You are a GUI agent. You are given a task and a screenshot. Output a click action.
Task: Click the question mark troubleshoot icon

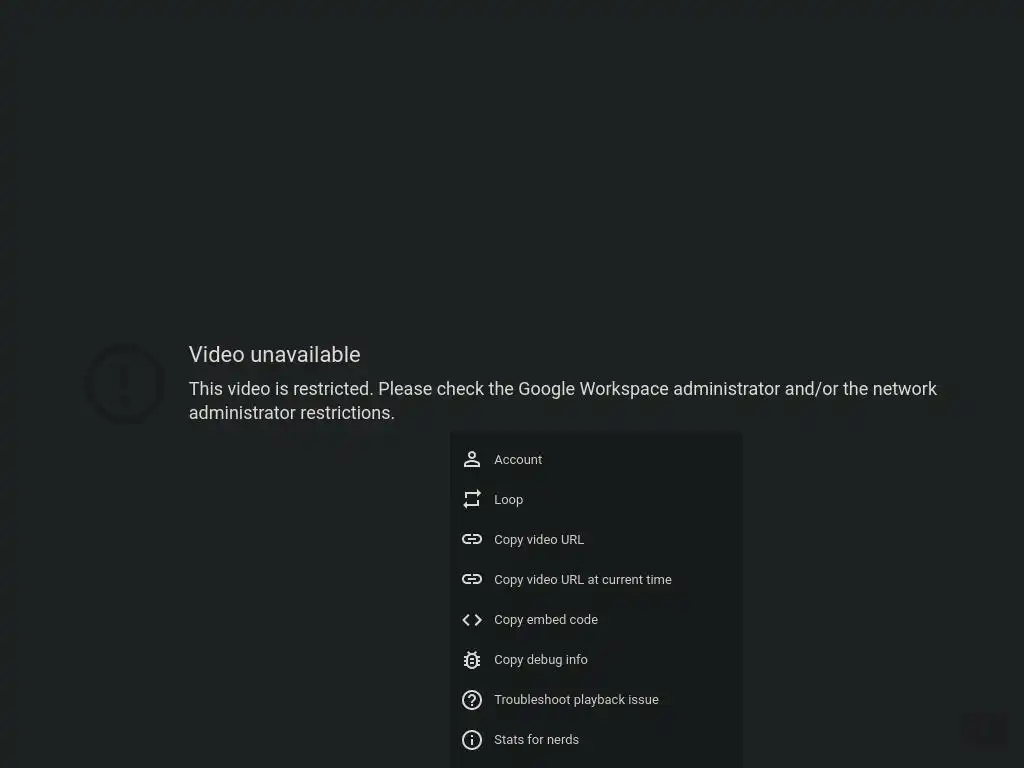tap(472, 699)
